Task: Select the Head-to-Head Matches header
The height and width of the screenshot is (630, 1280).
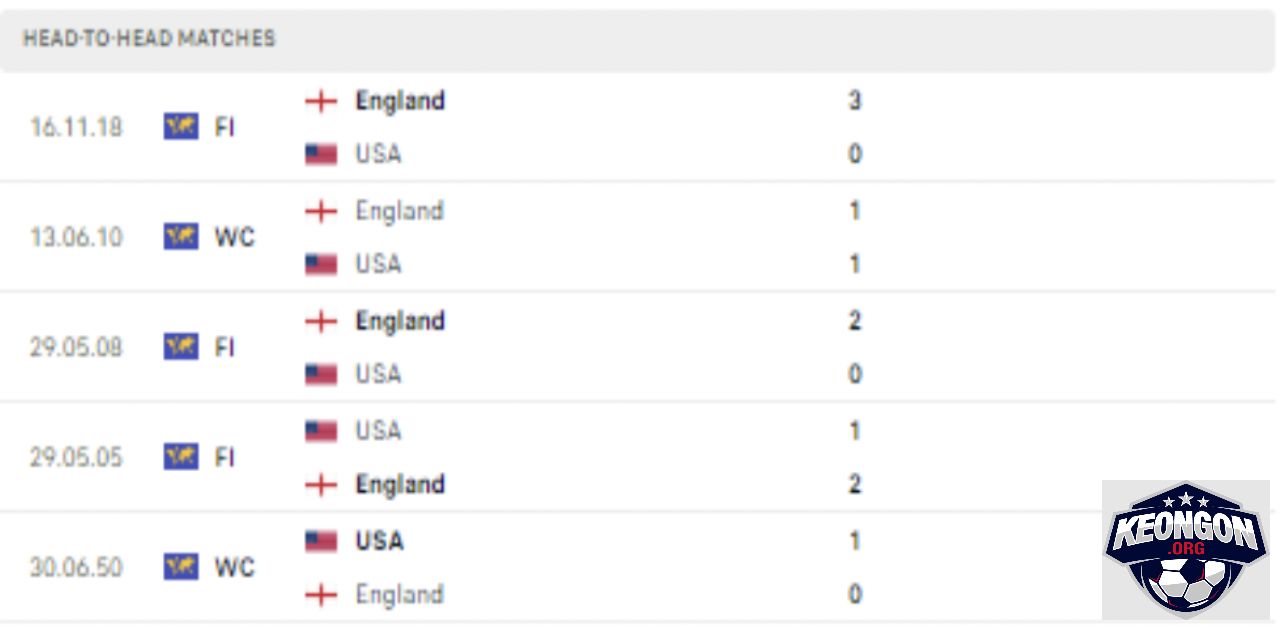Action: coord(149,39)
